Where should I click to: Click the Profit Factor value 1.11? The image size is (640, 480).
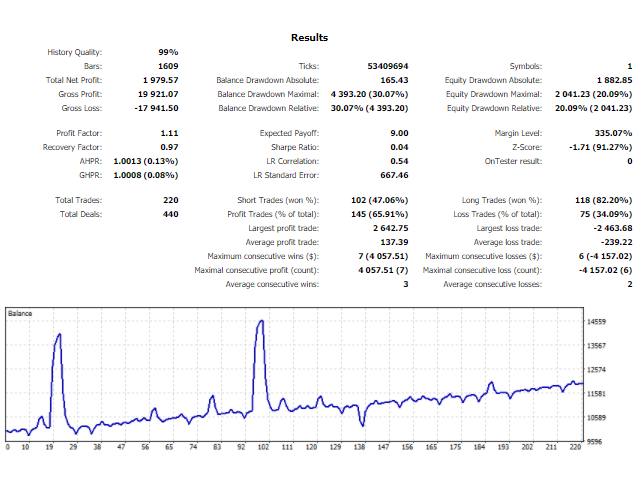[x=169, y=133]
